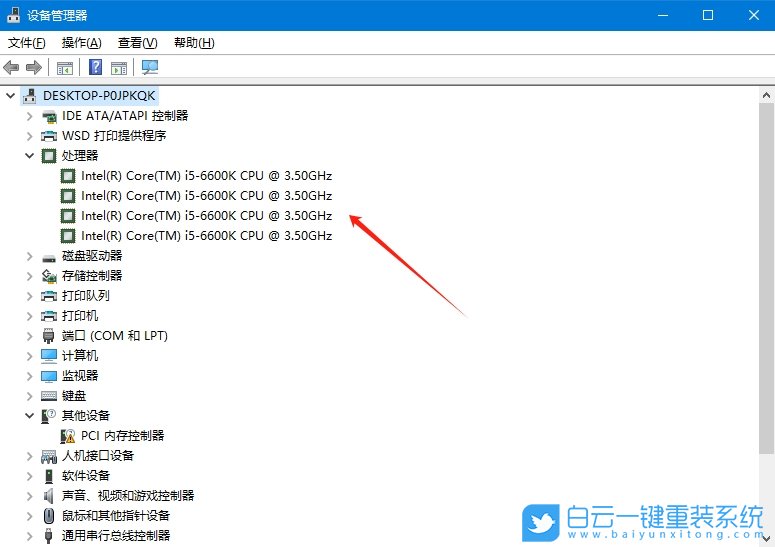The width and height of the screenshot is (775, 547).
Task: Click the software device icon beside 软件设备
Action: 48,476
